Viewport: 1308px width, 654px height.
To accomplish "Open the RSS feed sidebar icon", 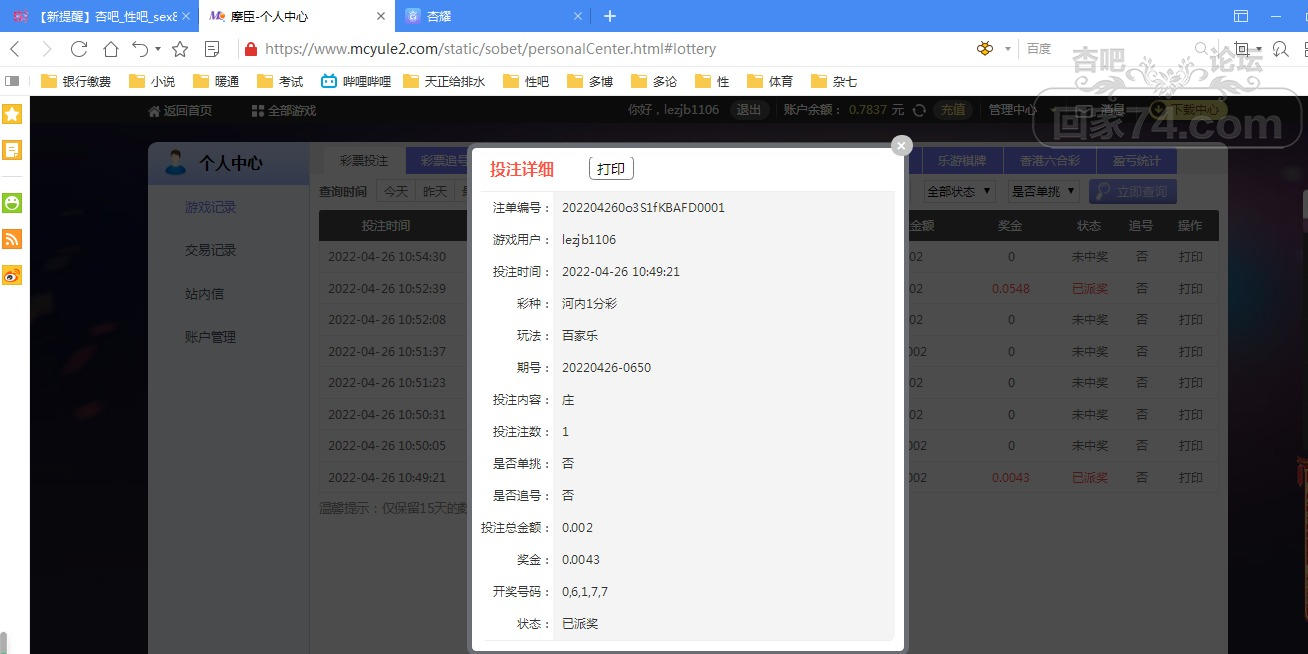I will tap(13, 239).
